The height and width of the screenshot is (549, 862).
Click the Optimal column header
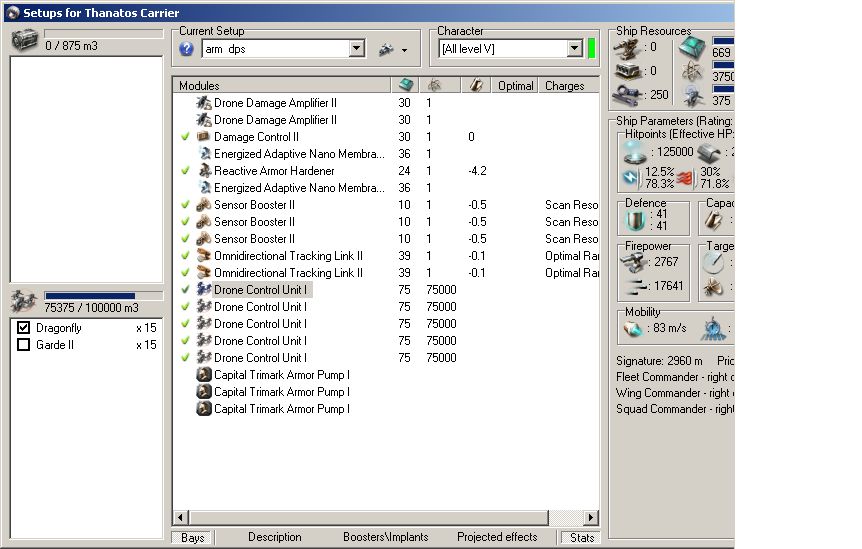tap(515, 85)
